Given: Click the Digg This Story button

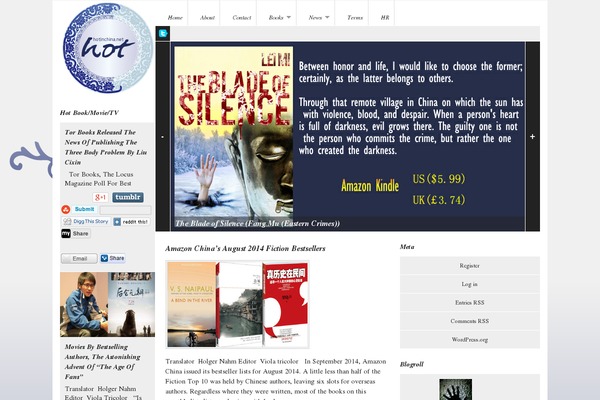Looking at the screenshot, I should (x=86, y=222).
